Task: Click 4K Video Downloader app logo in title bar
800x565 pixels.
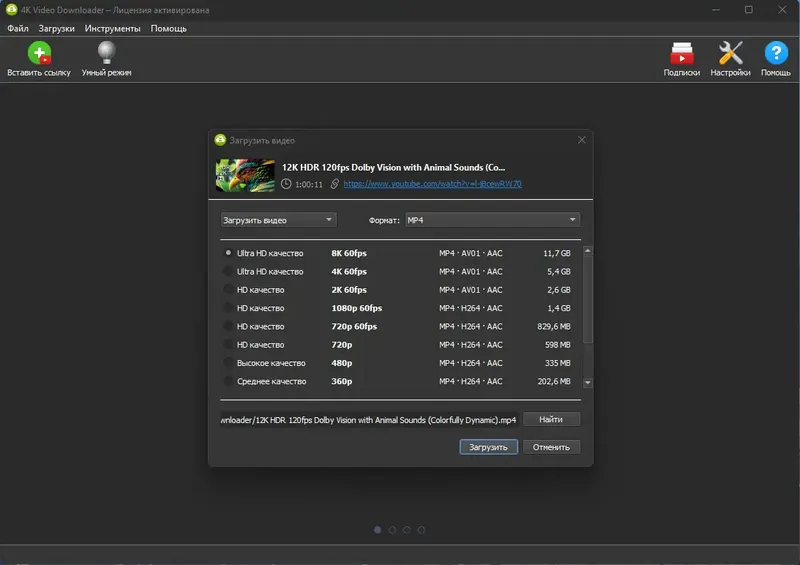Action: 11,10
